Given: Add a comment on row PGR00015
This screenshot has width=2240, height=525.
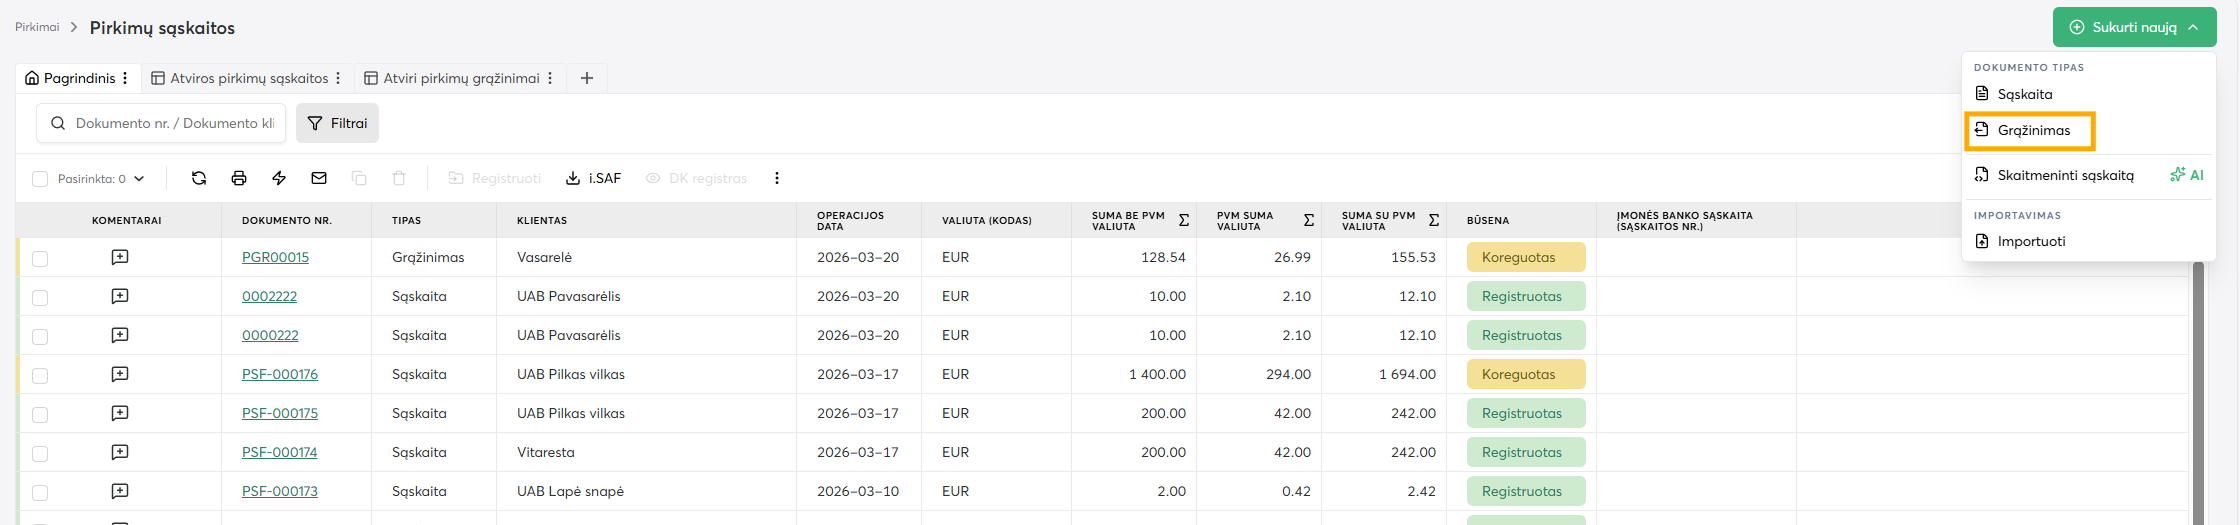Looking at the screenshot, I should click(120, 257).
